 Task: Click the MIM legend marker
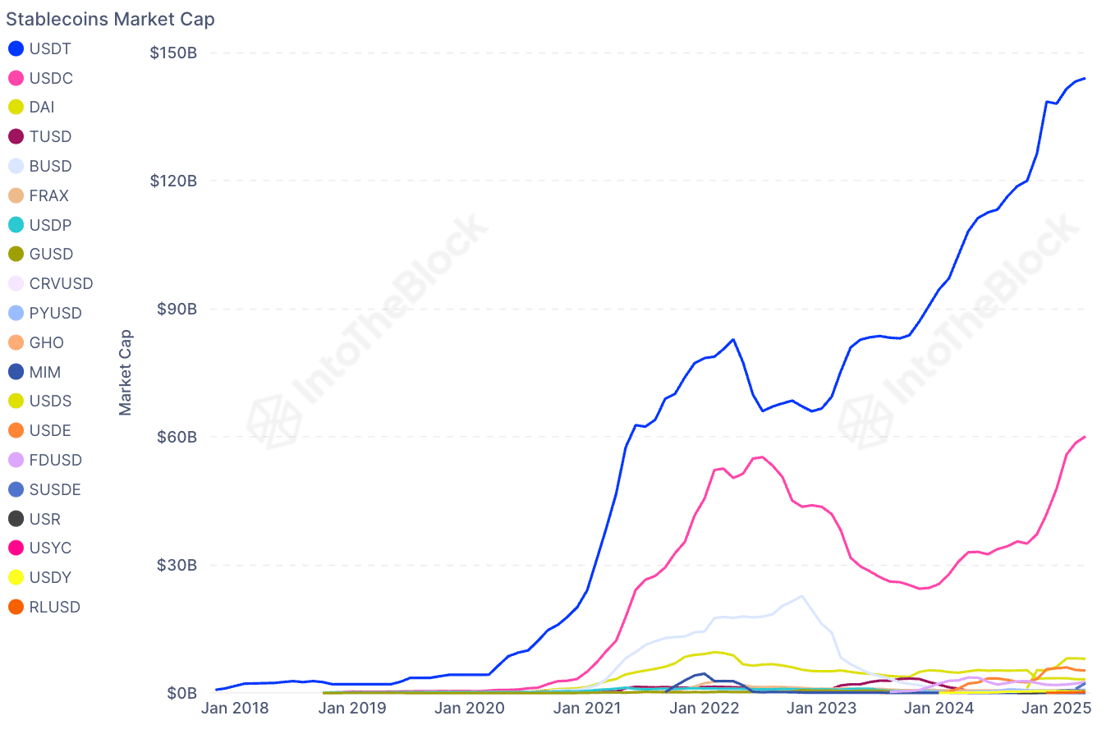click(x=16, y=372)
